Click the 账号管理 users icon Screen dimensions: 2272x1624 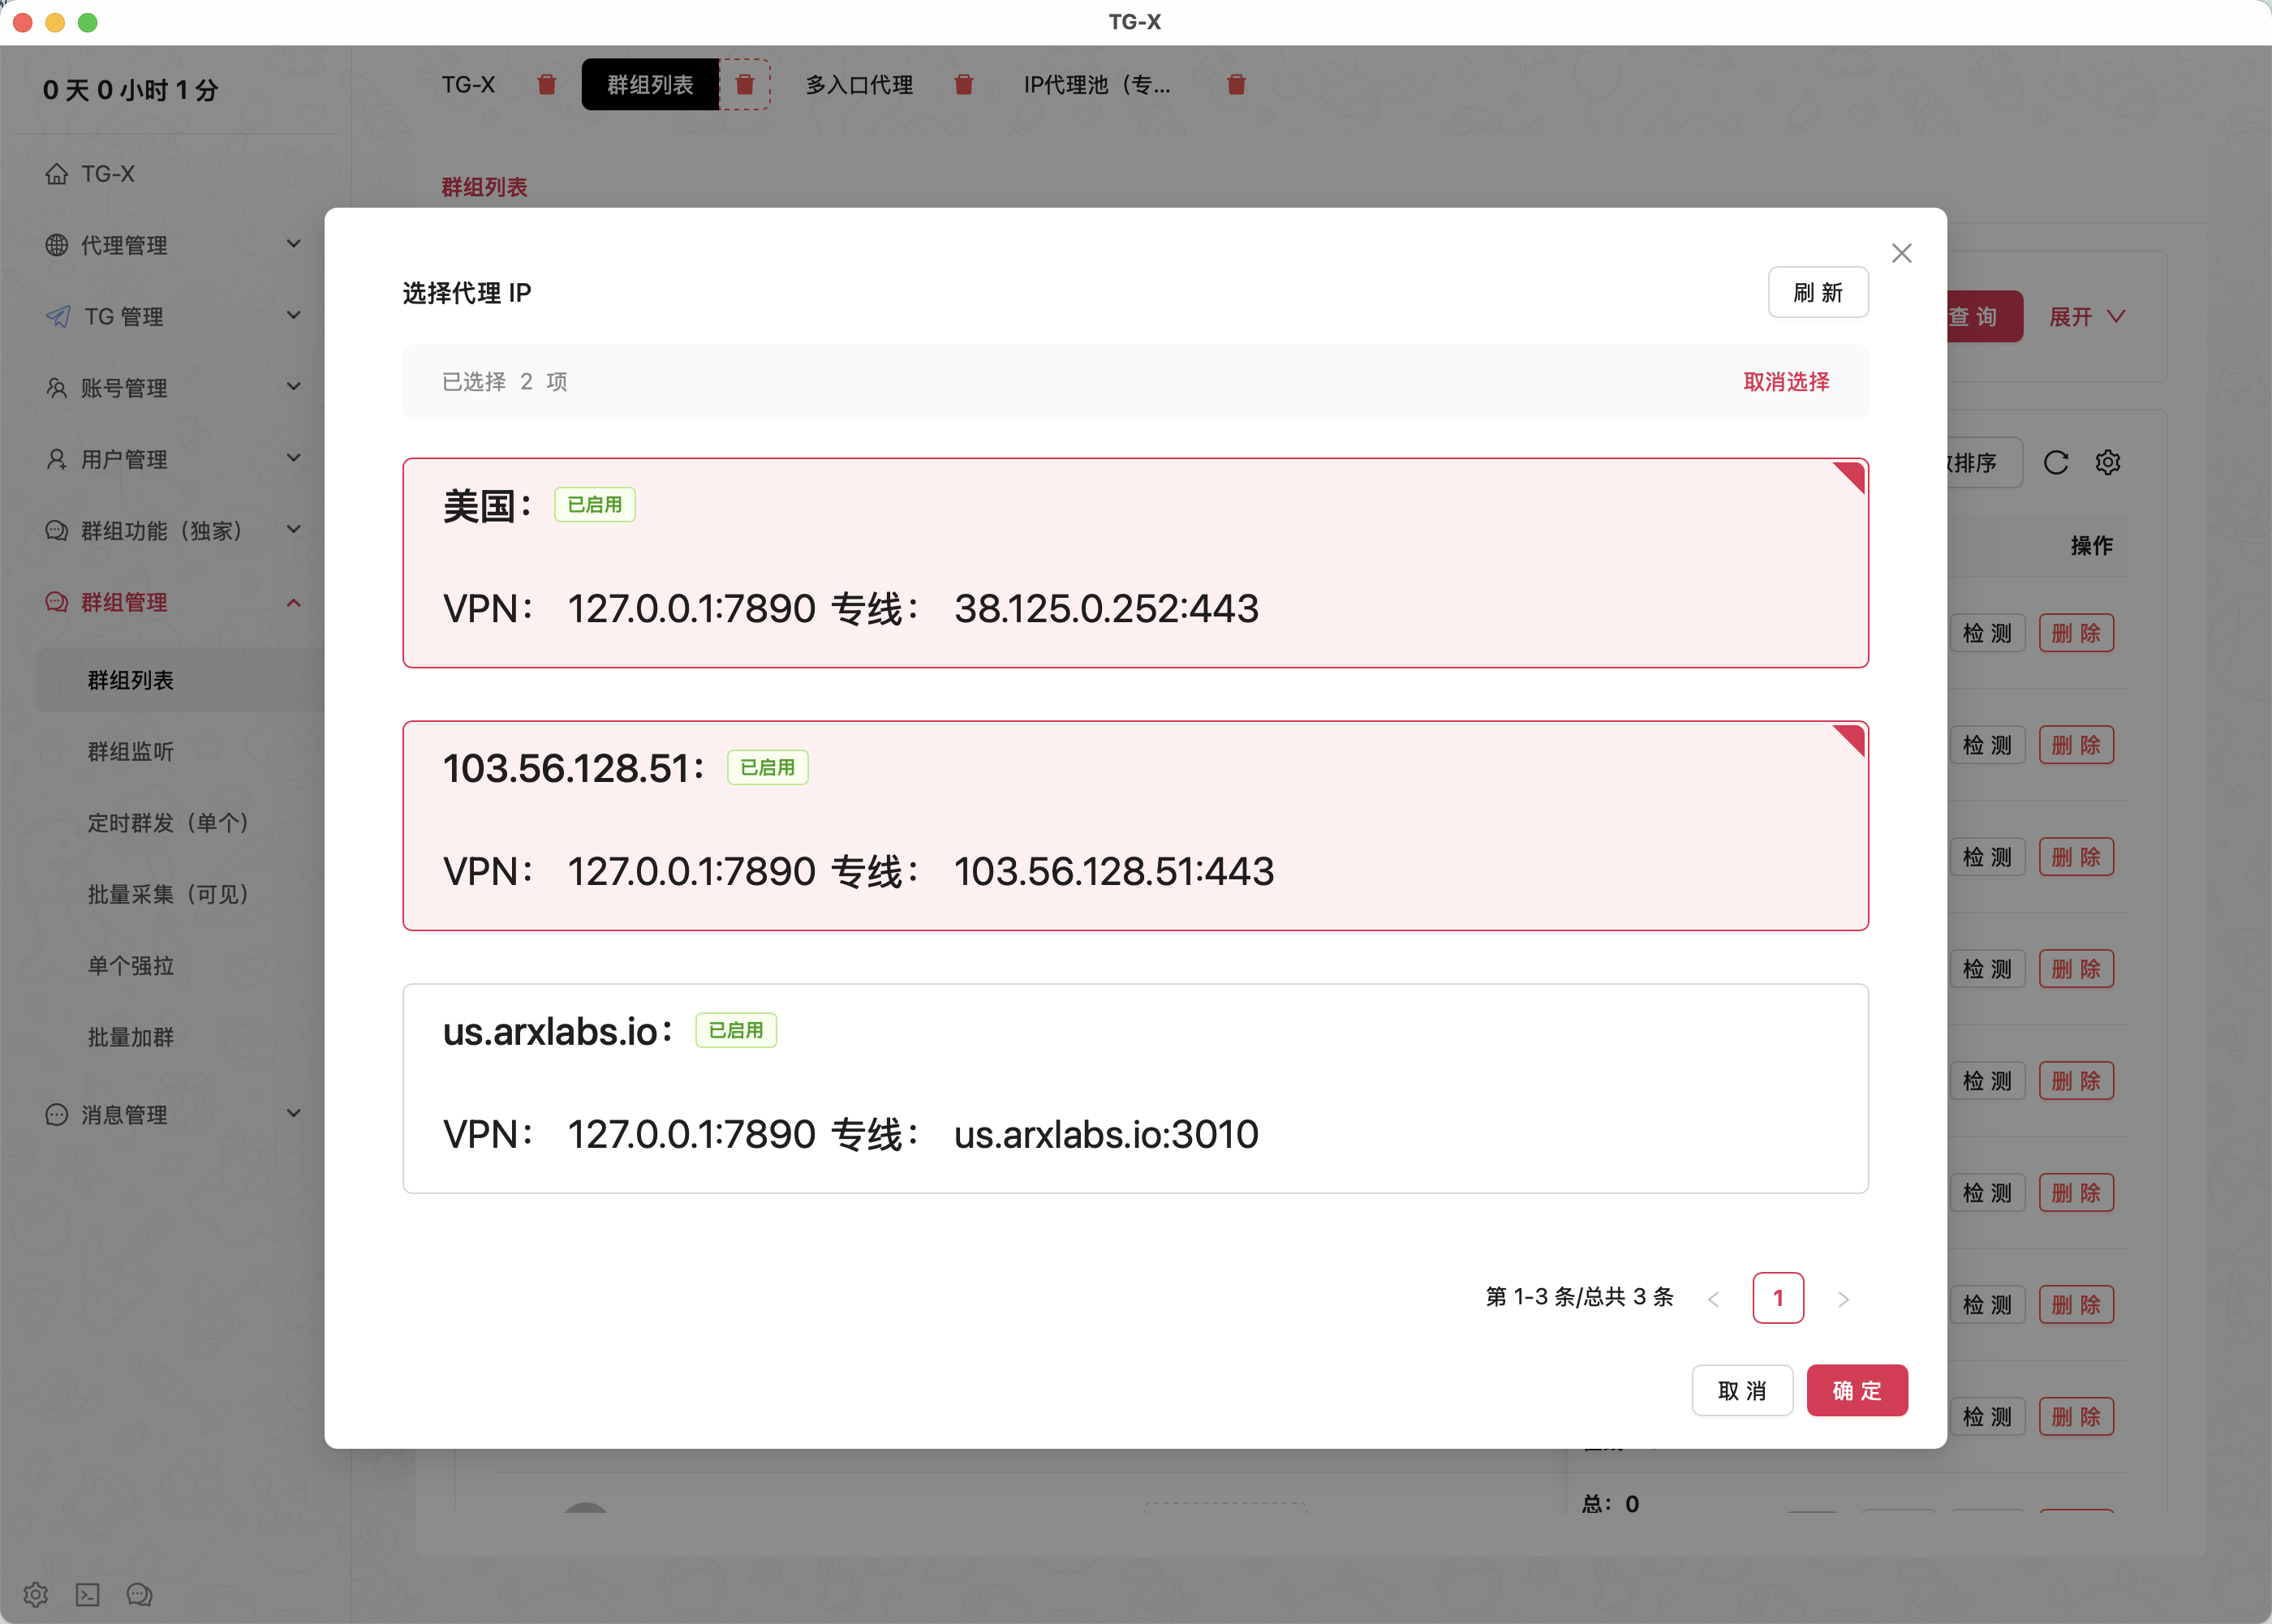tap(57, 388)
